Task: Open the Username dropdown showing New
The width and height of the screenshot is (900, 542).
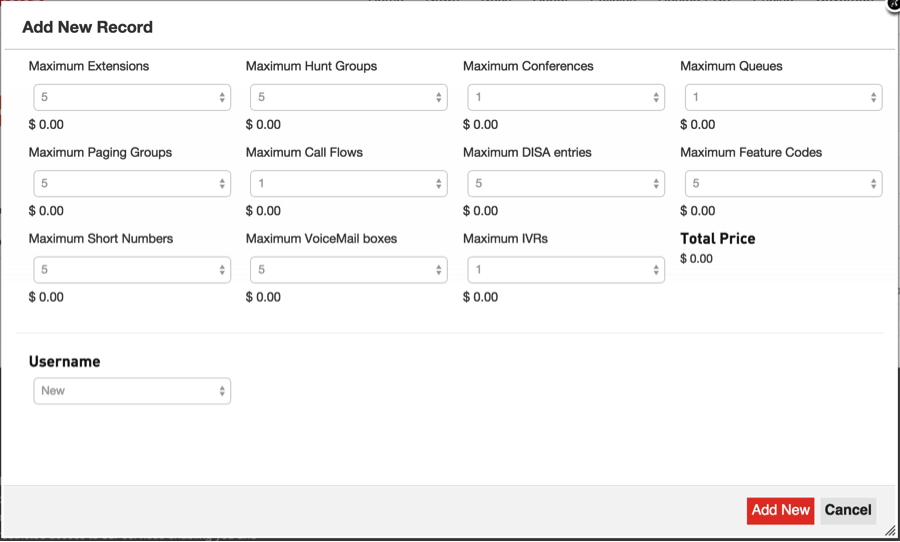Action: 132,391
